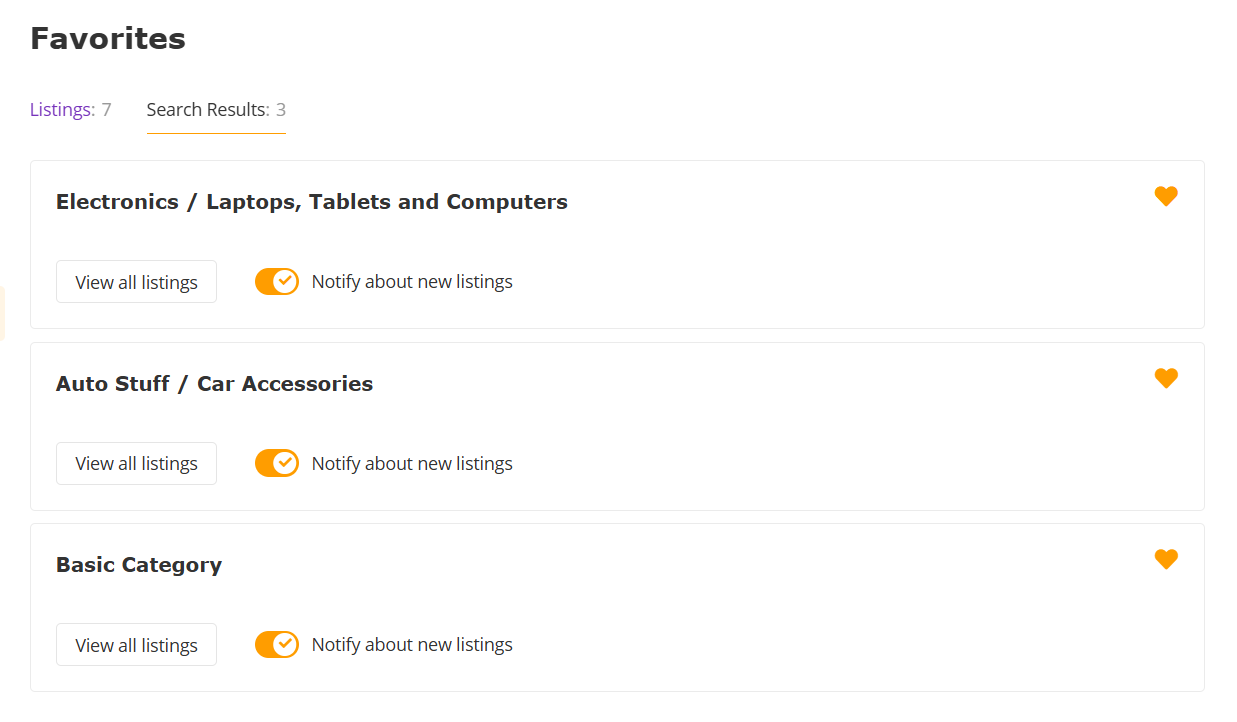
Task: Turn off Auto Stuff notification switch
Action: coord(277,463)
